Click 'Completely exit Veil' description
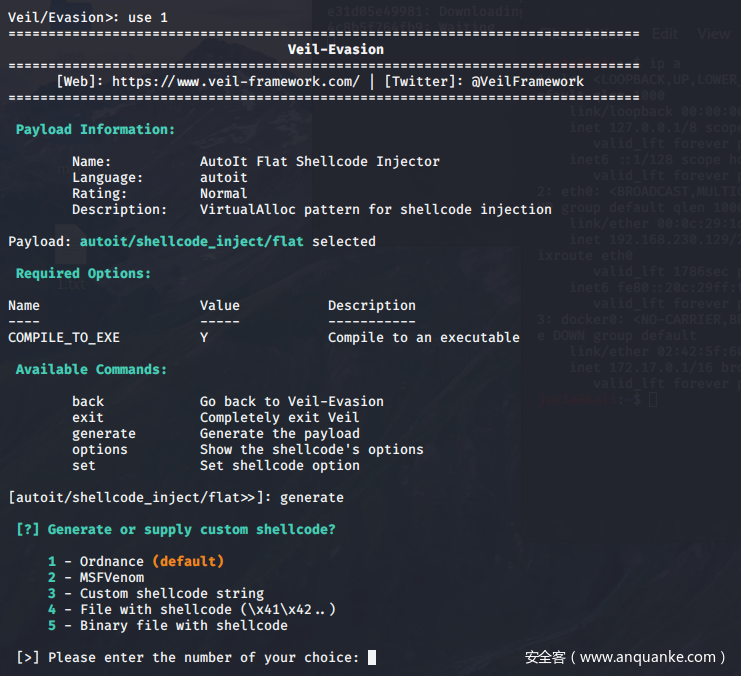The height and width of the screenshot is (676, 741). [279, 417]
